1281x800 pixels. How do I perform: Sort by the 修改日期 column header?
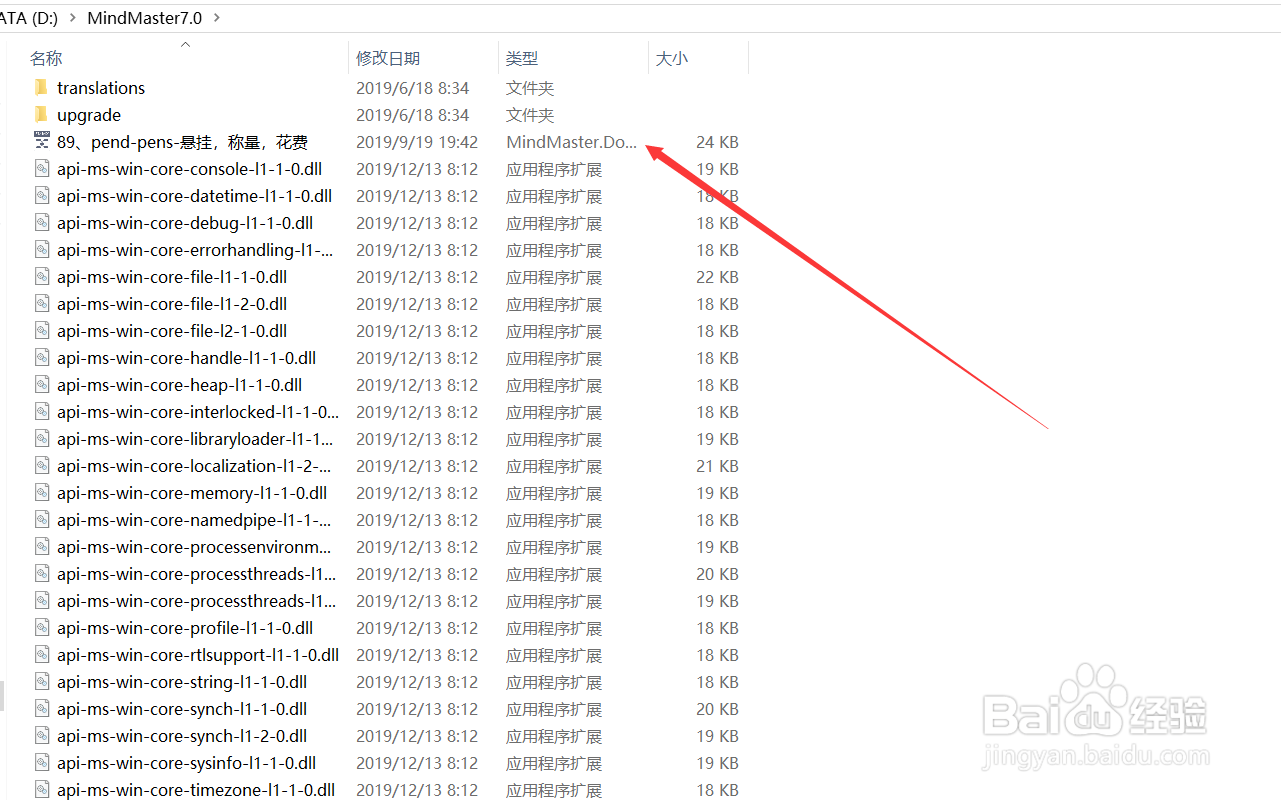click(388, 59)
